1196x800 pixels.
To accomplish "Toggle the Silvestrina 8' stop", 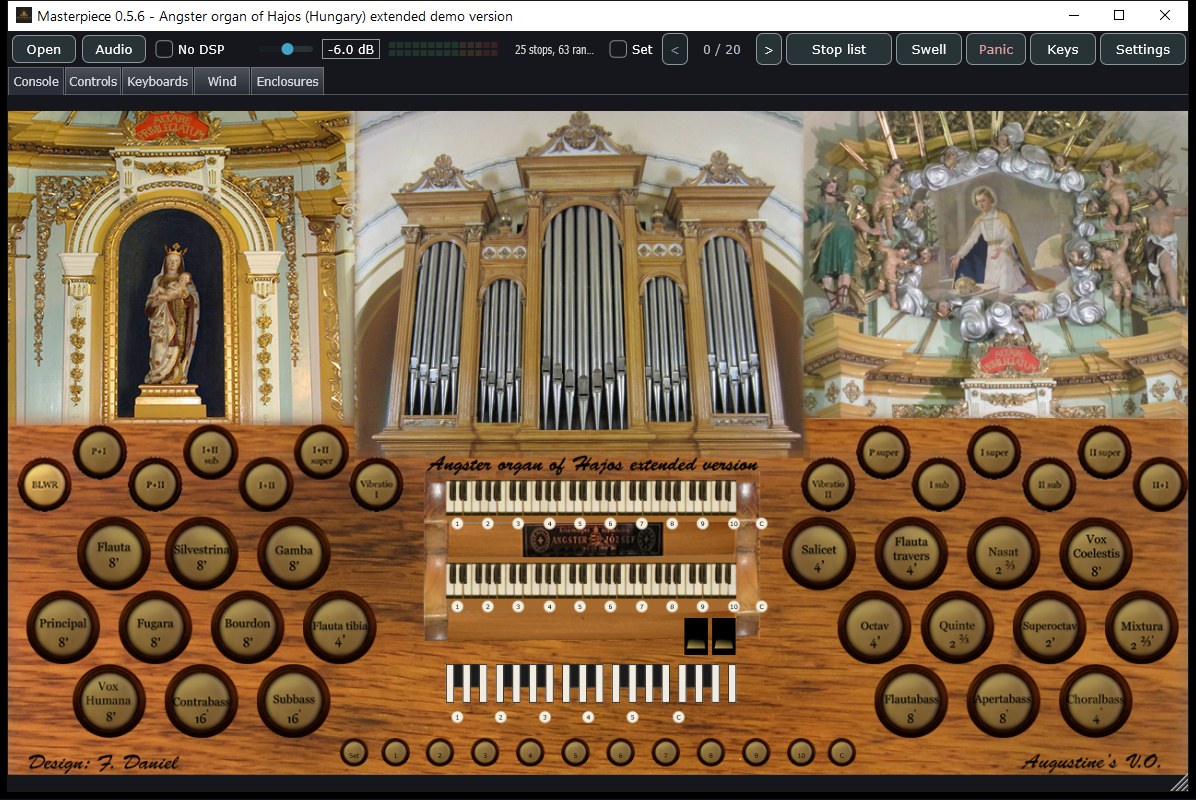I will (x=201, y=554).
